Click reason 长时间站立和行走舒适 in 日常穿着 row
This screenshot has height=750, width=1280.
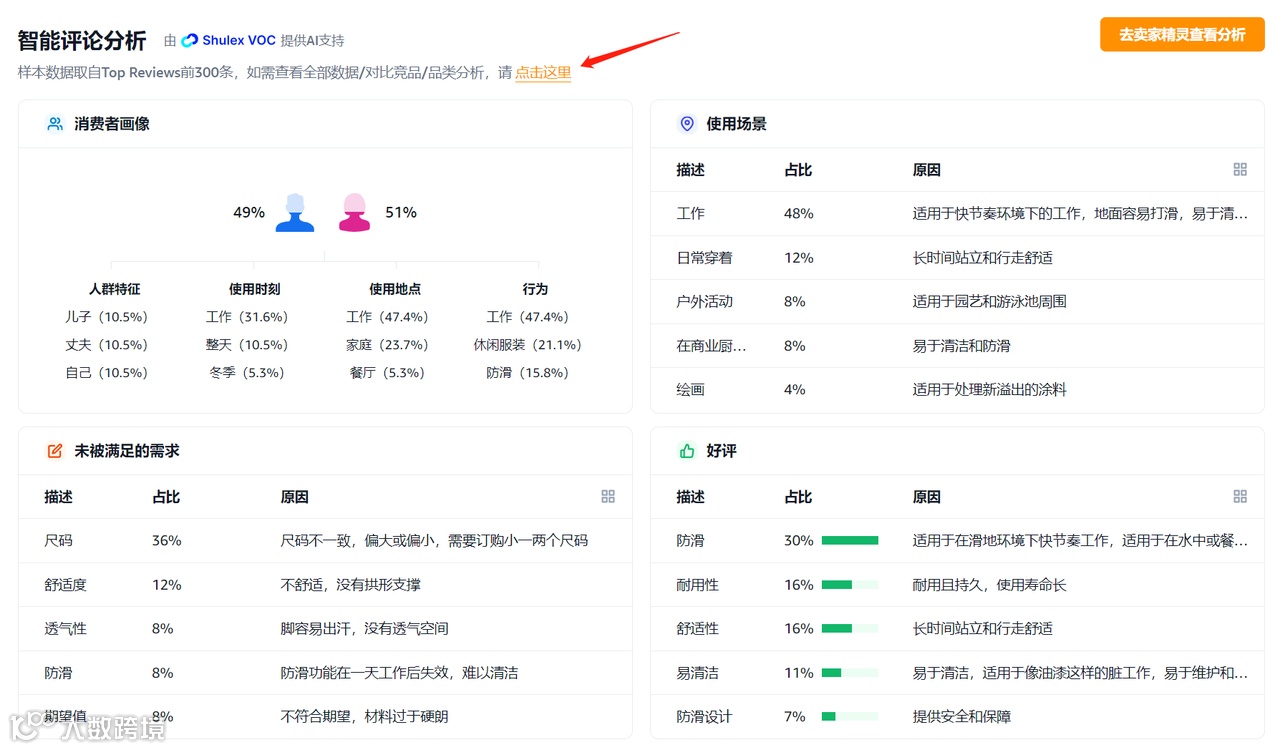[982, 257]
